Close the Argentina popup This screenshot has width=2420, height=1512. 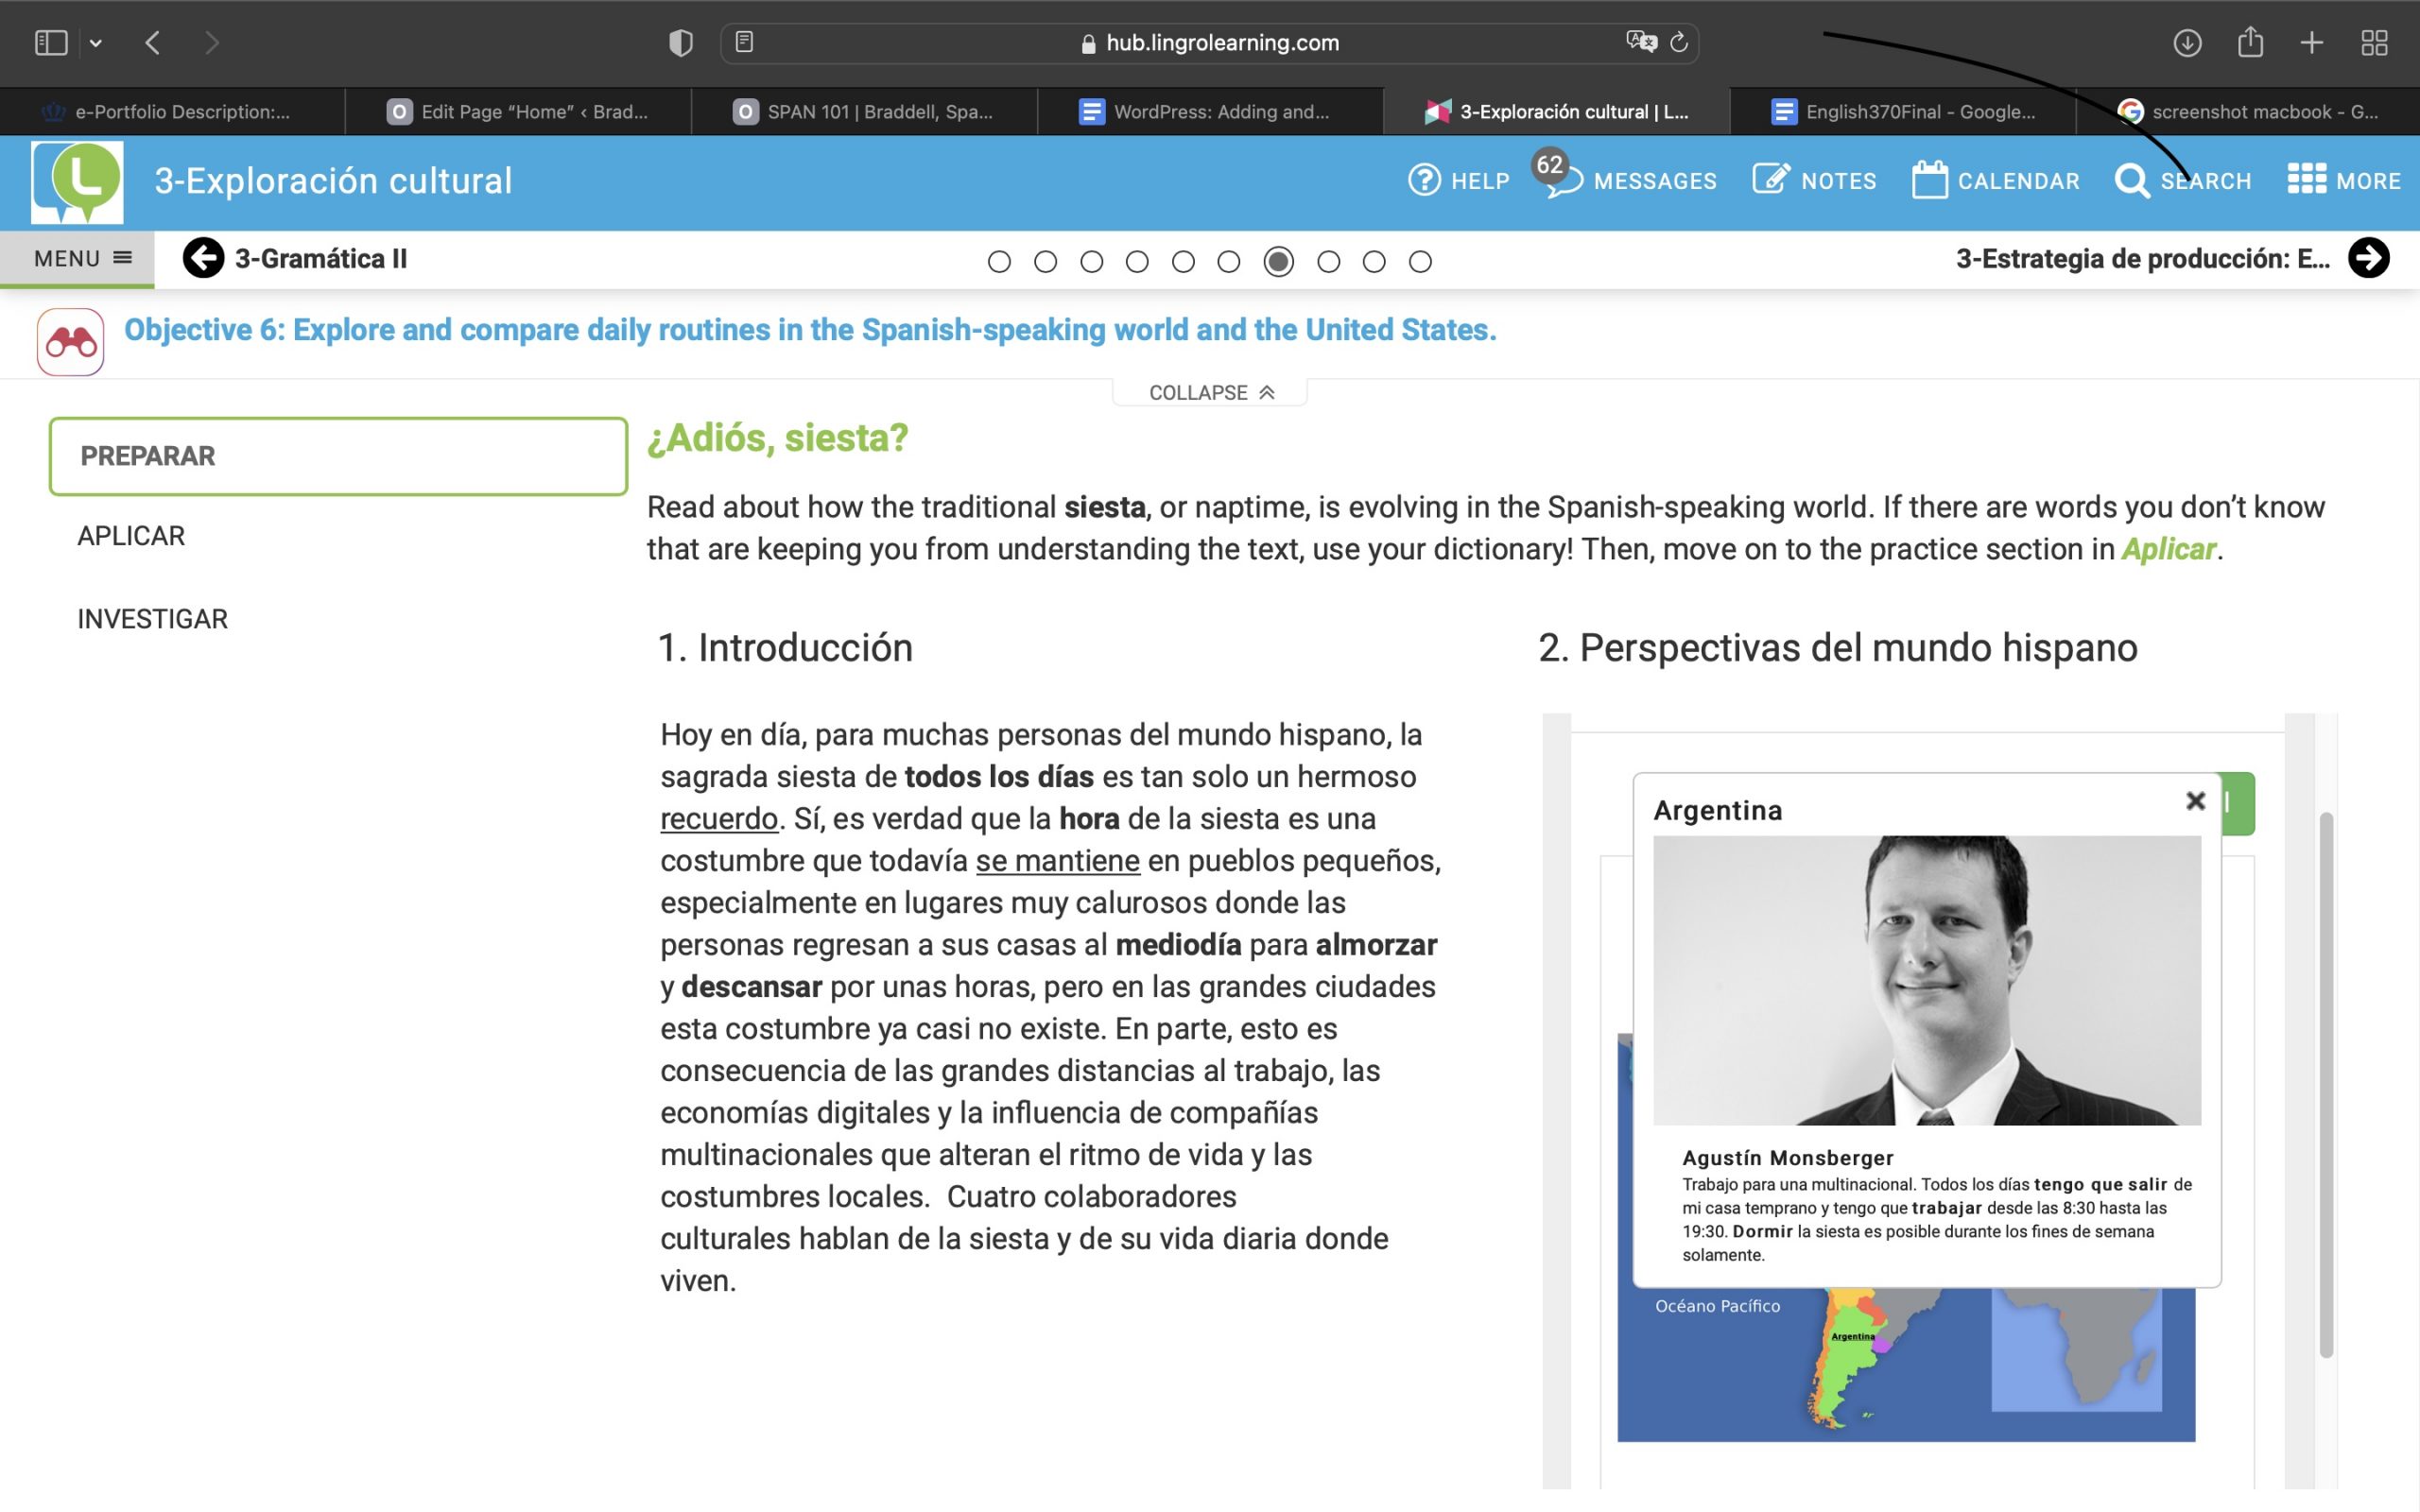pos(2195,800)
